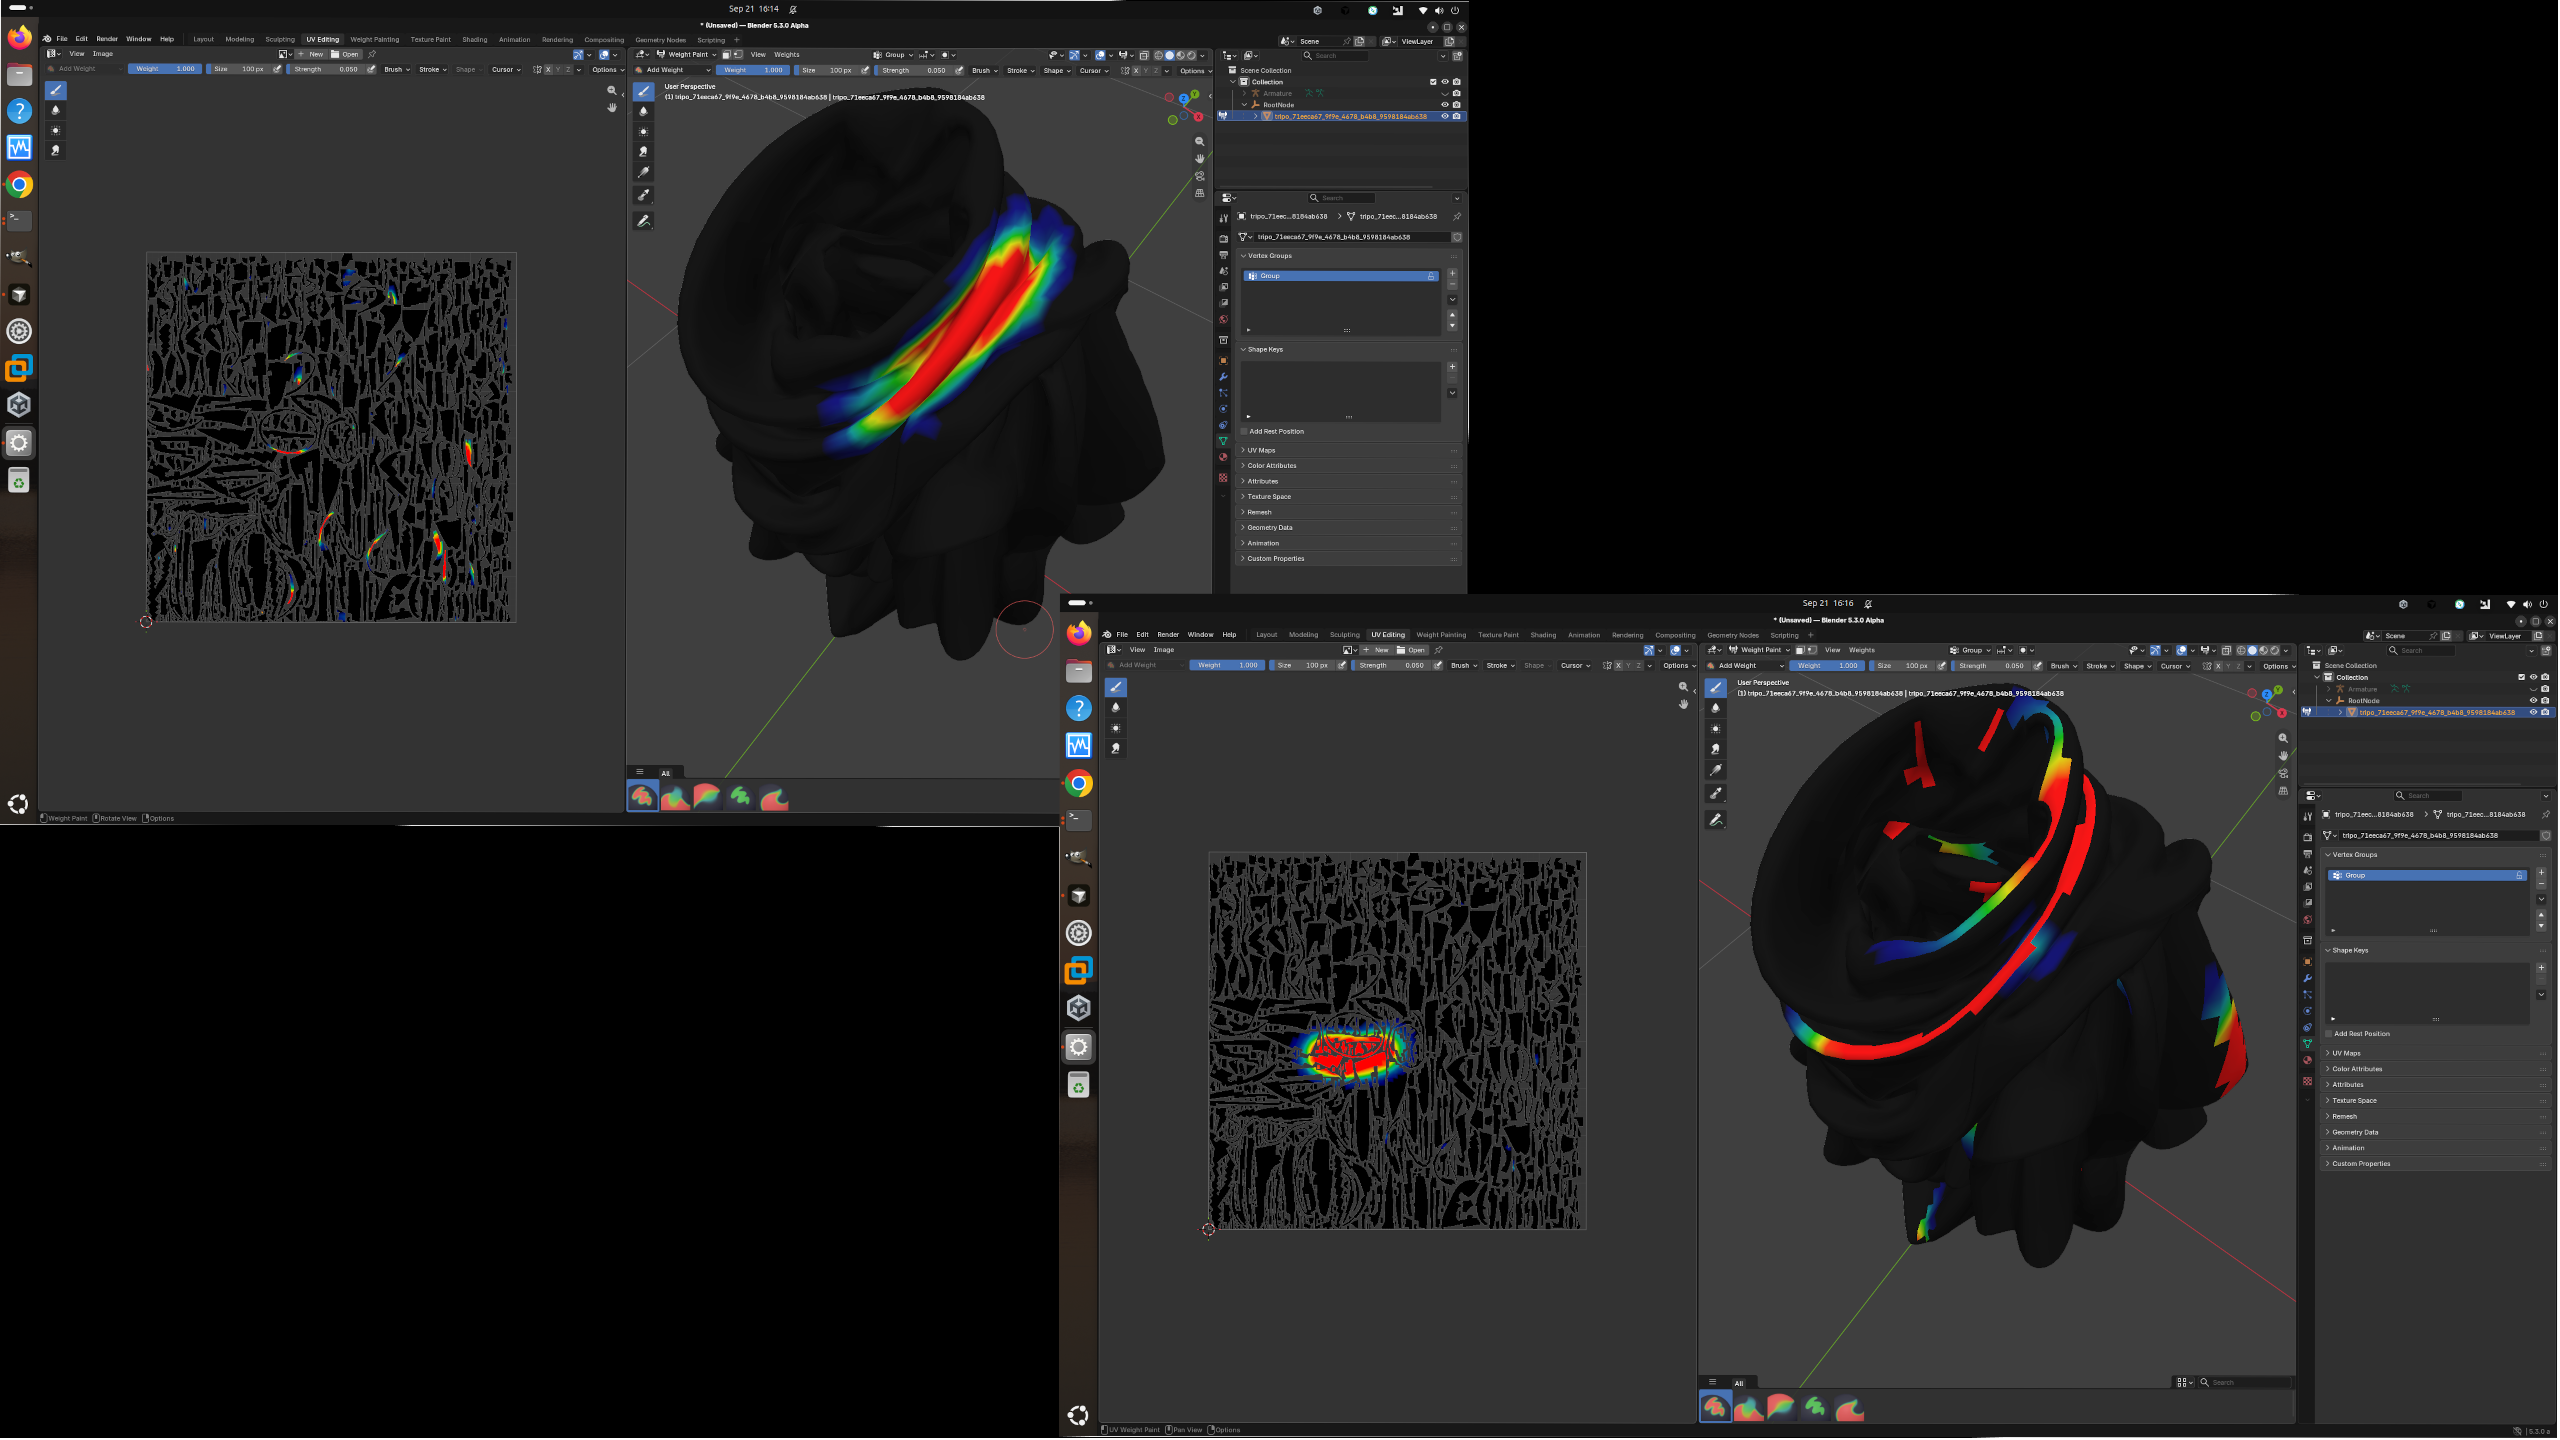Toggle Add Rest Position checkbox in lower-right window

[2329, 1034]
